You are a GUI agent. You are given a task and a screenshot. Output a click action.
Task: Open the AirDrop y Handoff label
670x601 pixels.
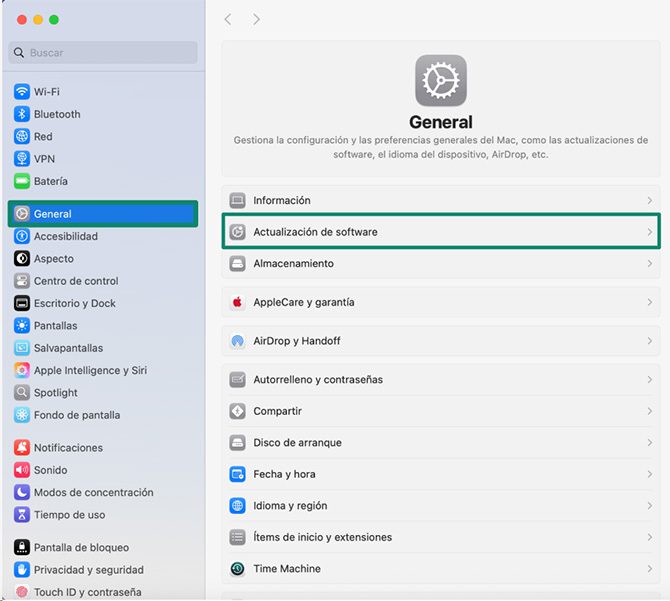coord(297,341)
